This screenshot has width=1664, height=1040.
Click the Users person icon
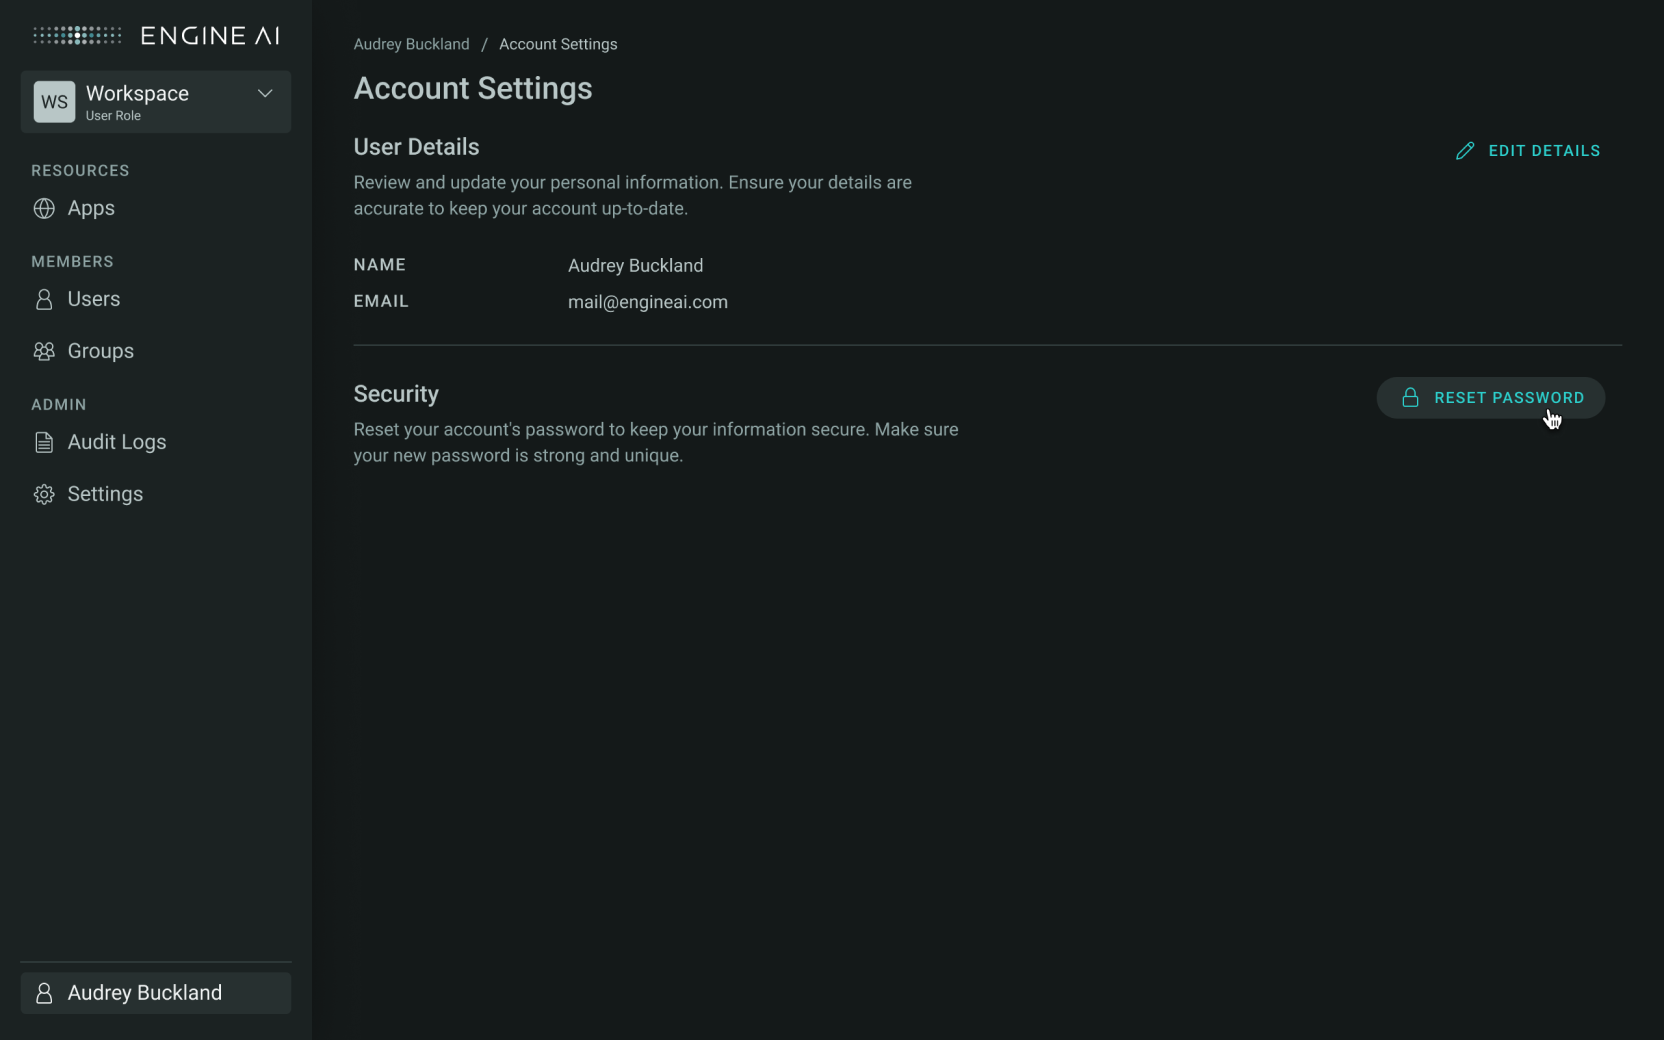44,299
